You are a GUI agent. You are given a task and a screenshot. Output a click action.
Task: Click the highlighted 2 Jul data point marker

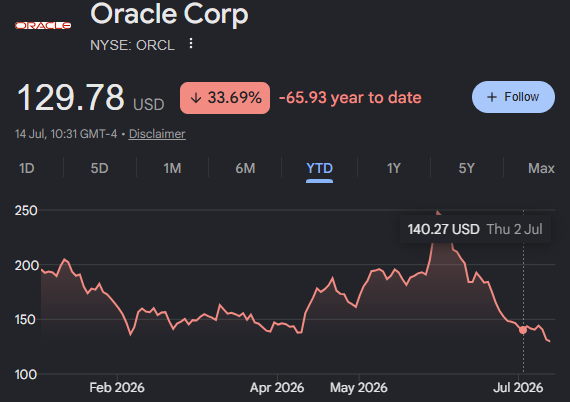pos(523,330)
